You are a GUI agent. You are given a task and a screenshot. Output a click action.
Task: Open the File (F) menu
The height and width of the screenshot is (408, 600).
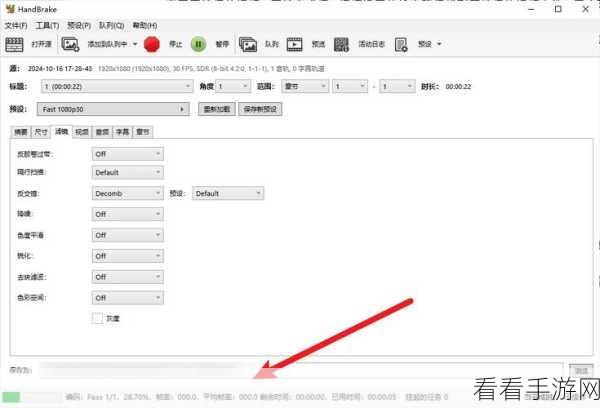16,26
